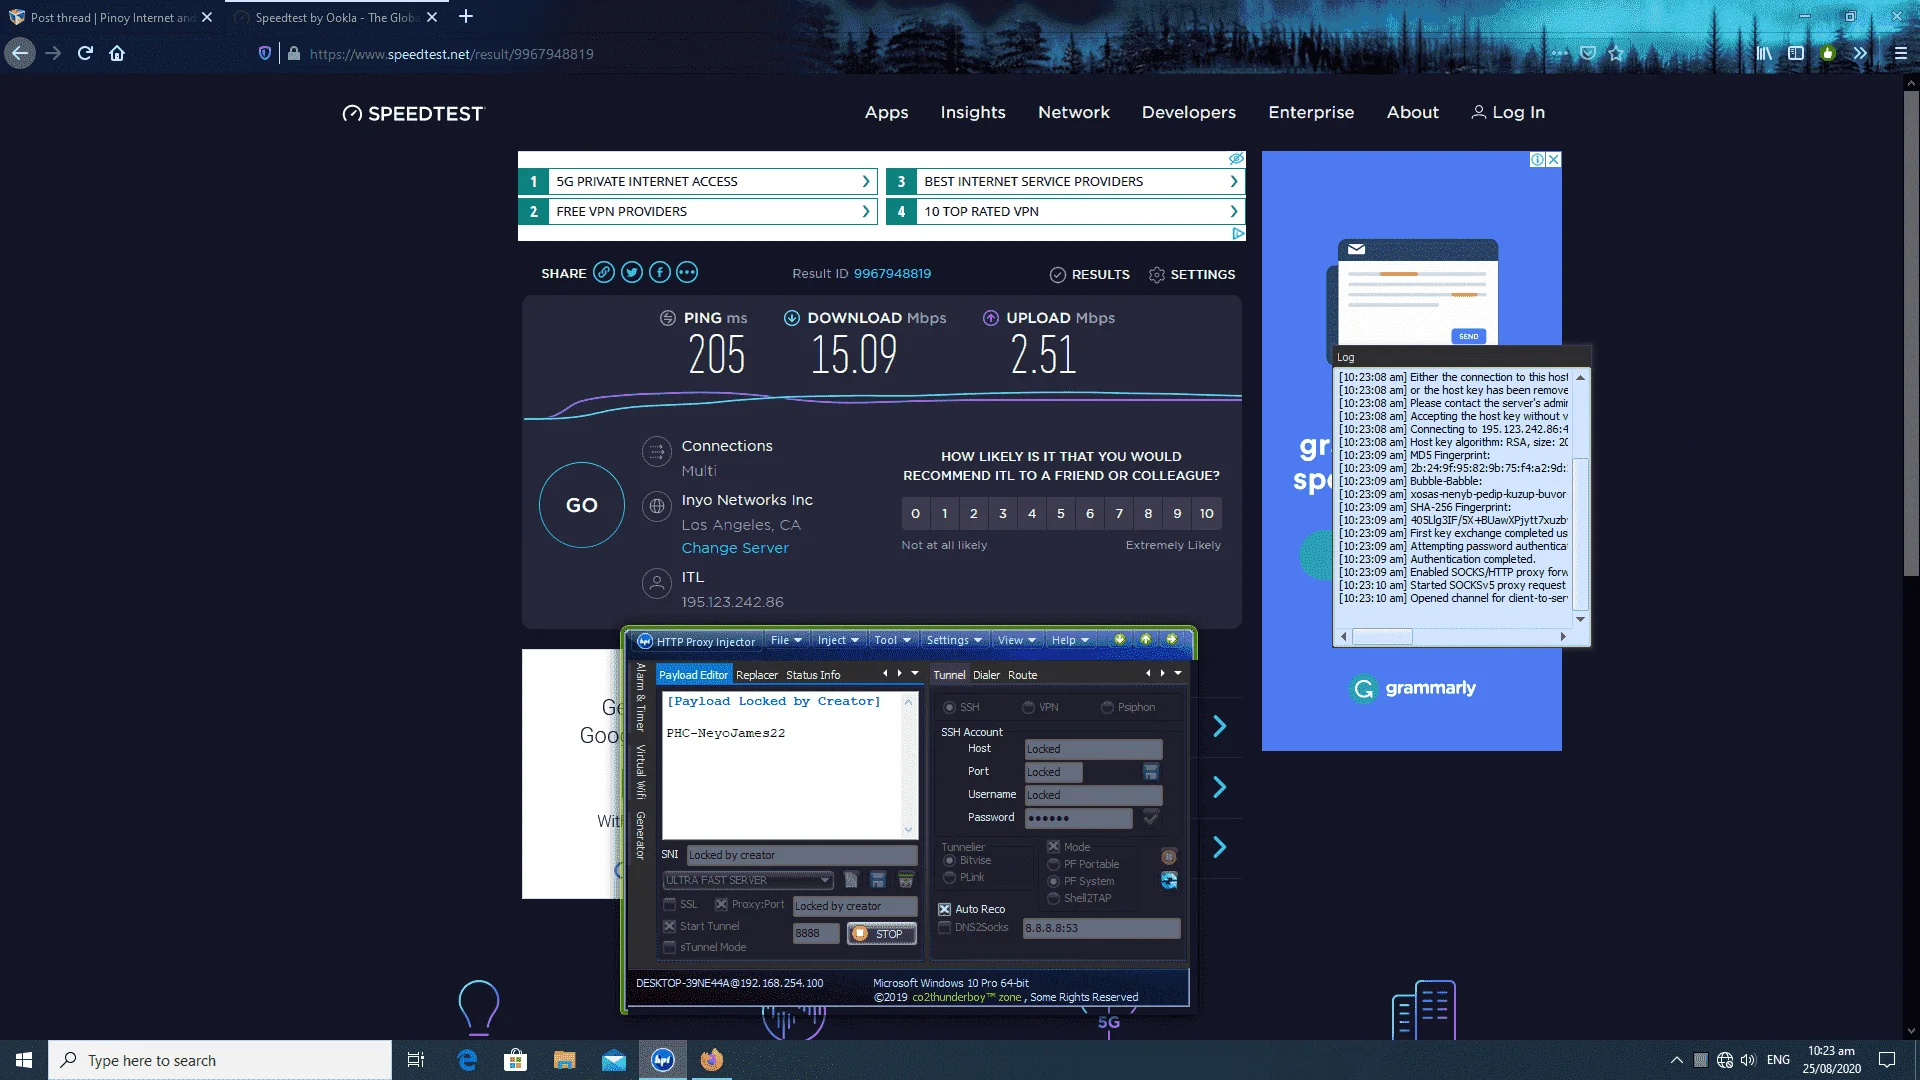1920x1080 pixels.
Task: Click the Log window horizontal scrollbar thumb
Action: (x=1382, y=636)
